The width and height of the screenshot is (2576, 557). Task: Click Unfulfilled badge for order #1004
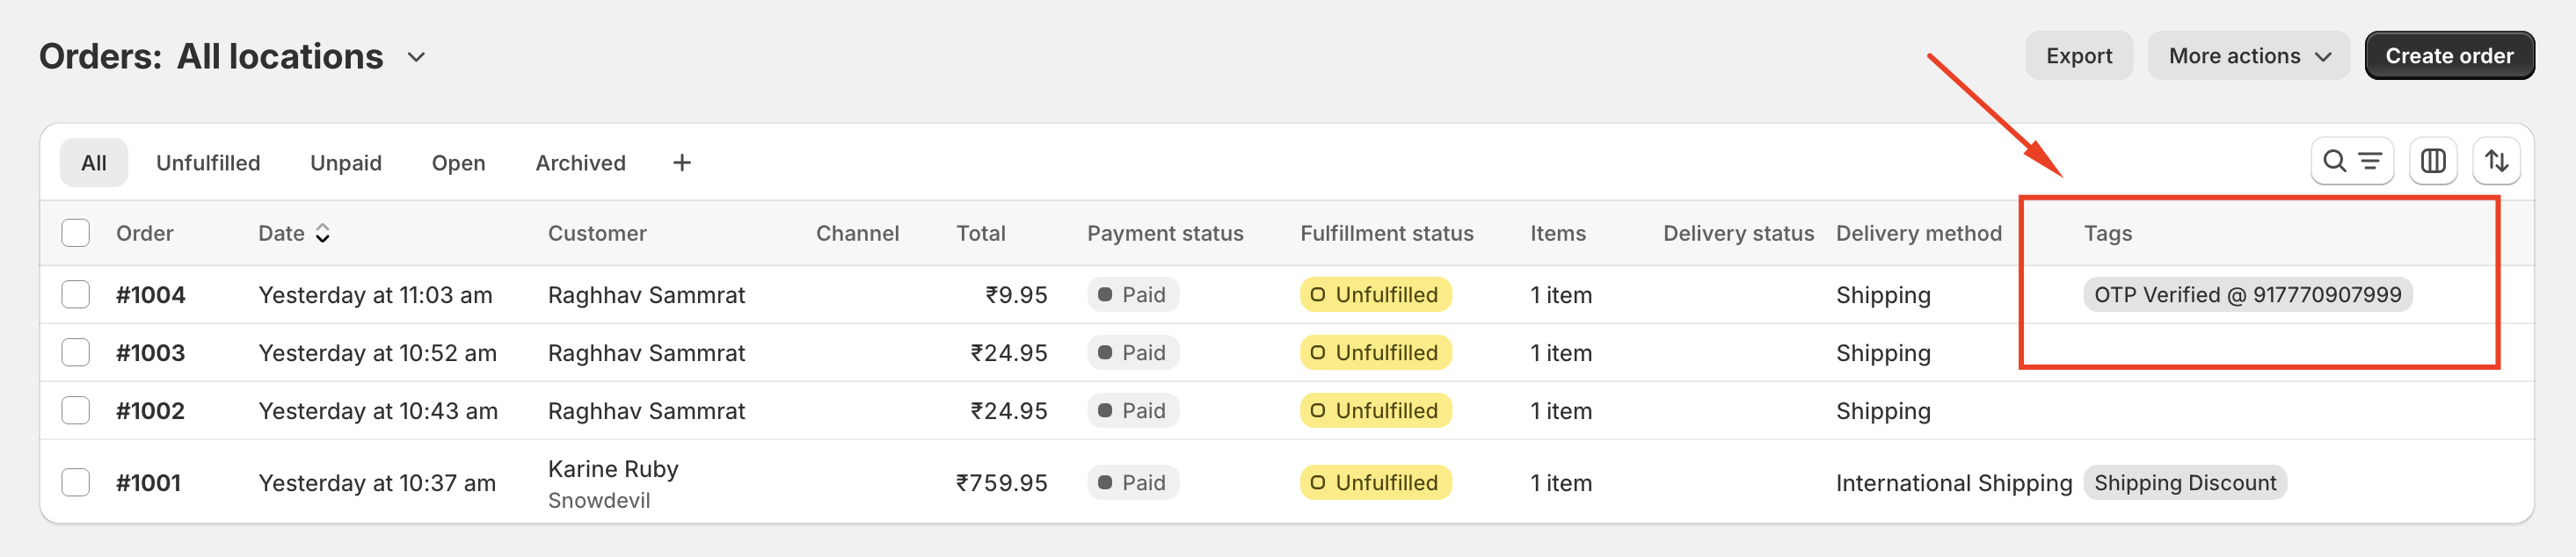tap(1375, 295)
